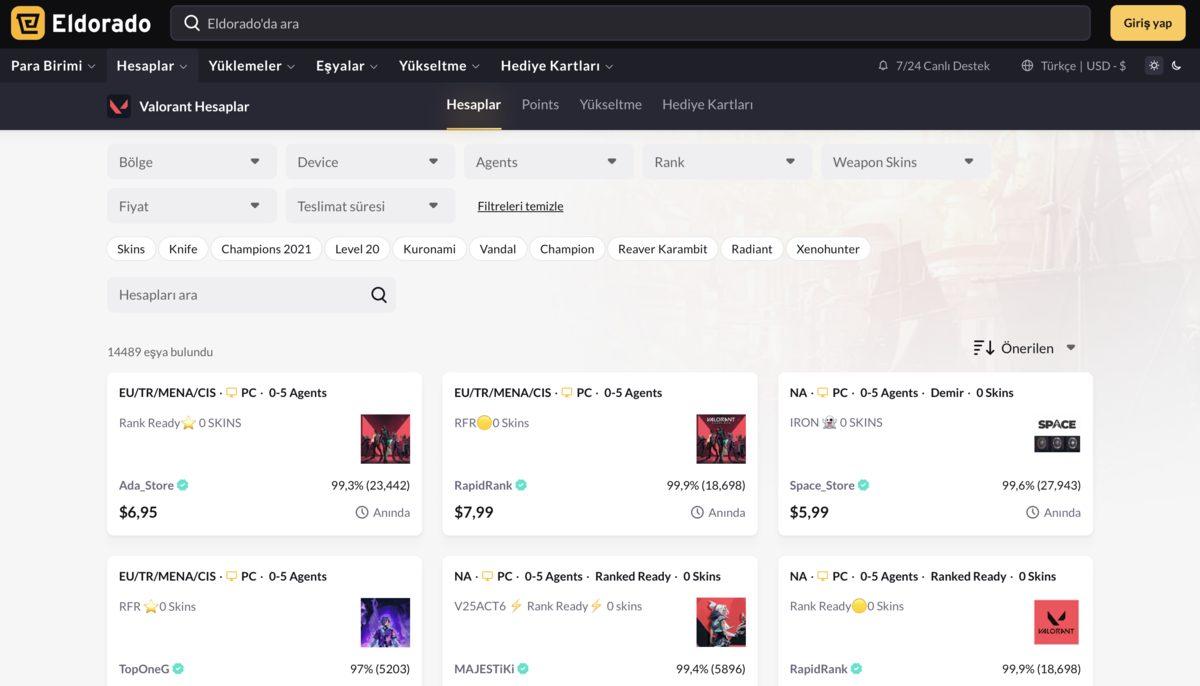Open the SPACE store listing thumbnail
This screenshot has height=686, width=1200.
click(1056, 436)
